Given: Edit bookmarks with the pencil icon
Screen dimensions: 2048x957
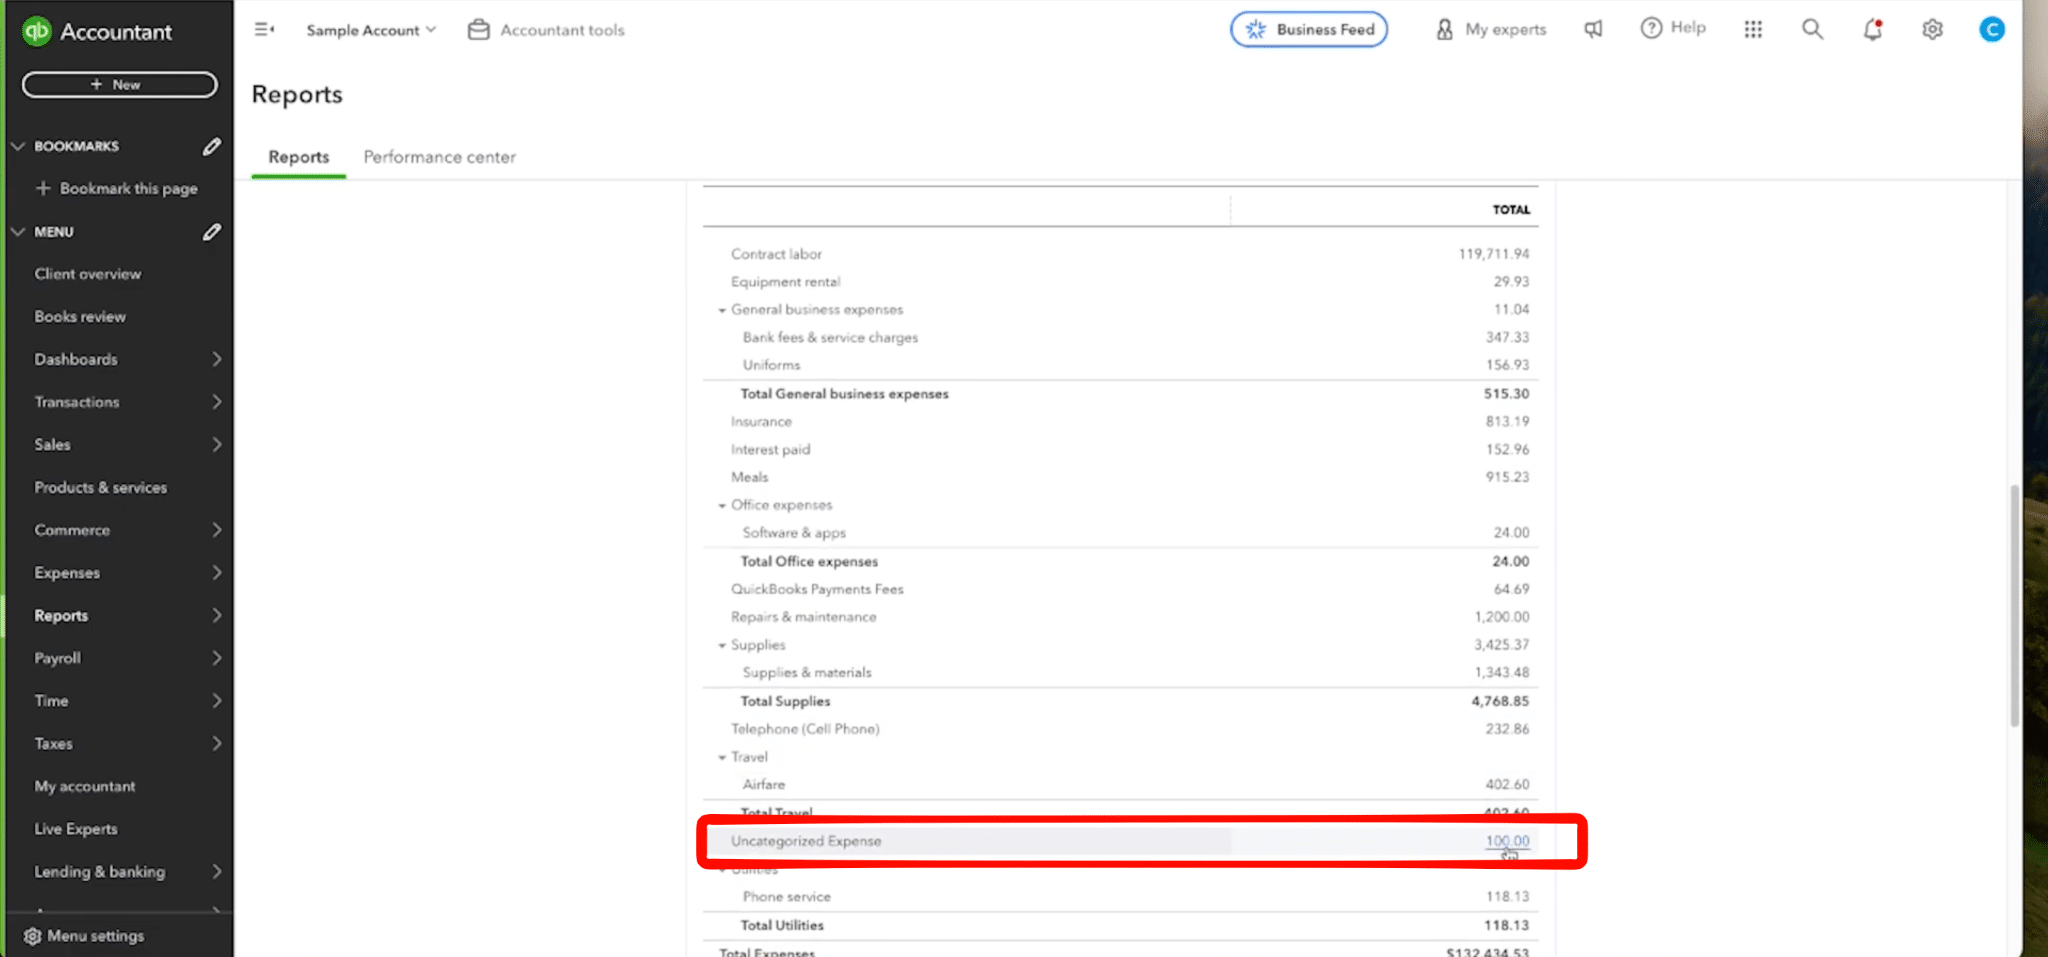Looking at the screenshot, I should 211,147.
